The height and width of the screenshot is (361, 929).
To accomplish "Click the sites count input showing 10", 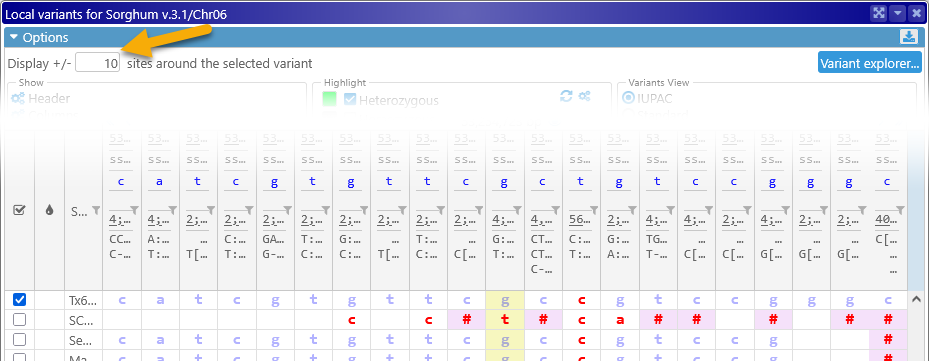I will pyautogui.click(x=98, y=63).
